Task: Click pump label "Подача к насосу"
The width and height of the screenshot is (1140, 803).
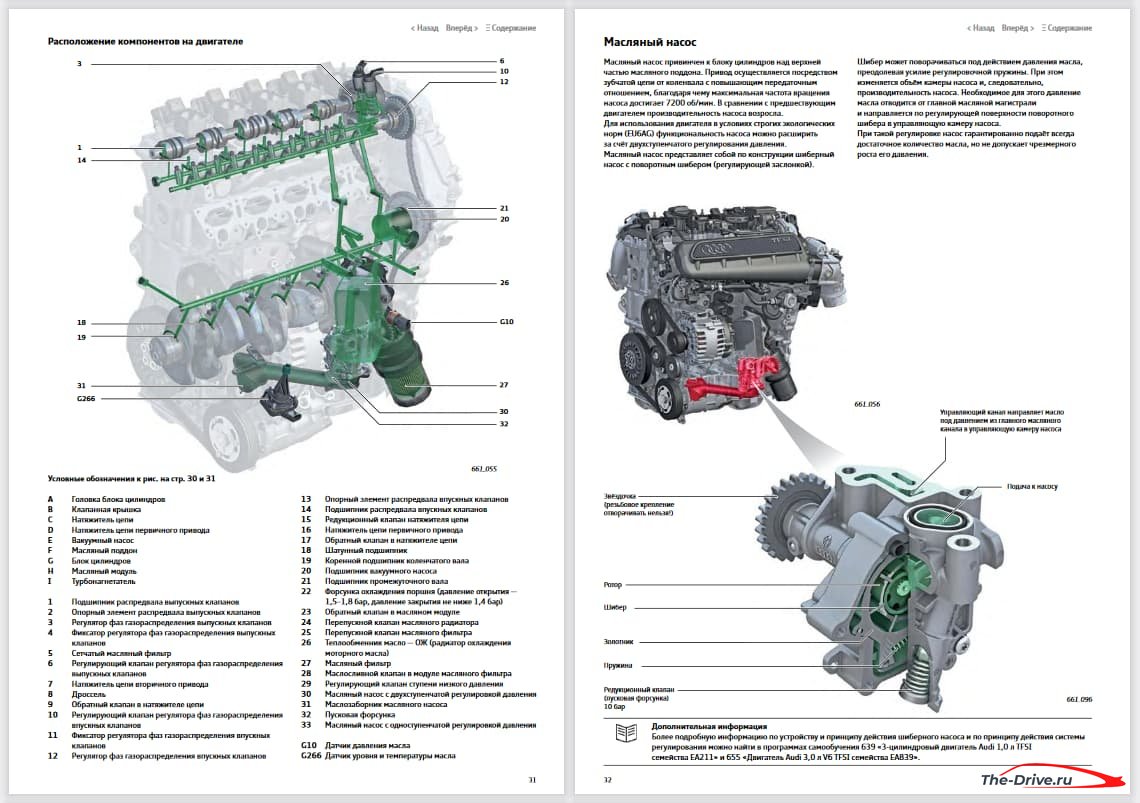Action: point(1032,487)
